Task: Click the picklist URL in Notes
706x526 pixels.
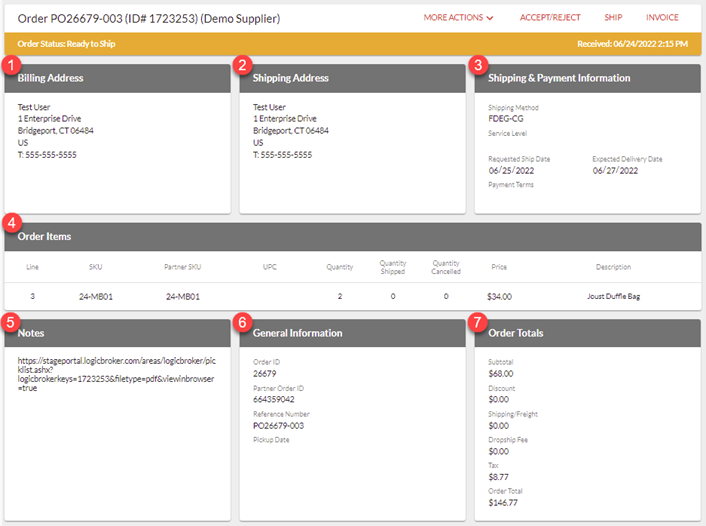Action: coord(115,372)
